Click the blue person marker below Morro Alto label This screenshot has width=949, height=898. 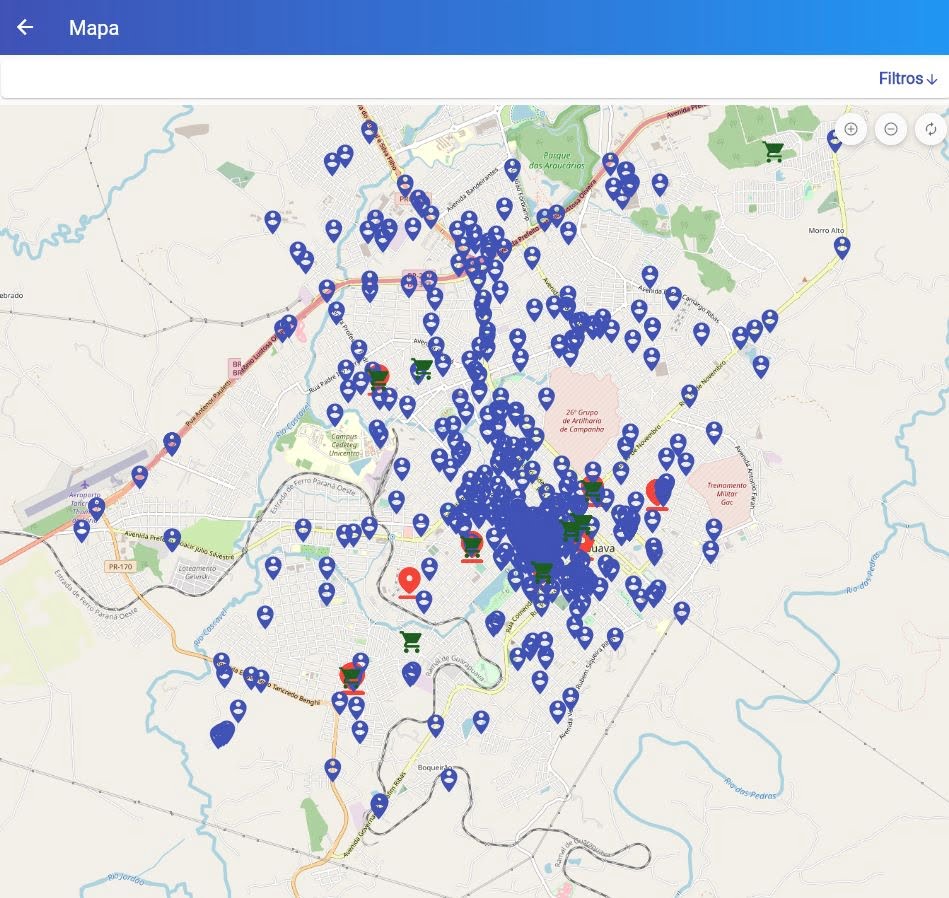(842, 247)
